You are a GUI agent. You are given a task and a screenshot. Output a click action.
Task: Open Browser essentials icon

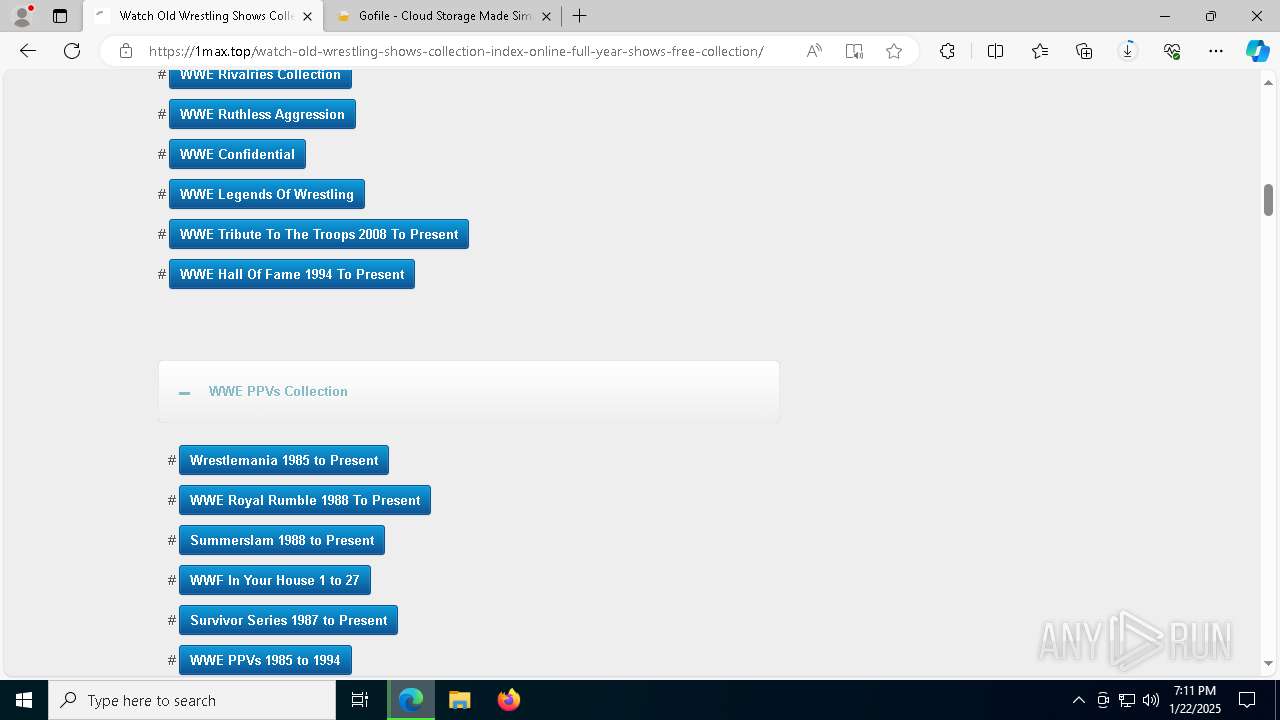tap(1172, 51)
